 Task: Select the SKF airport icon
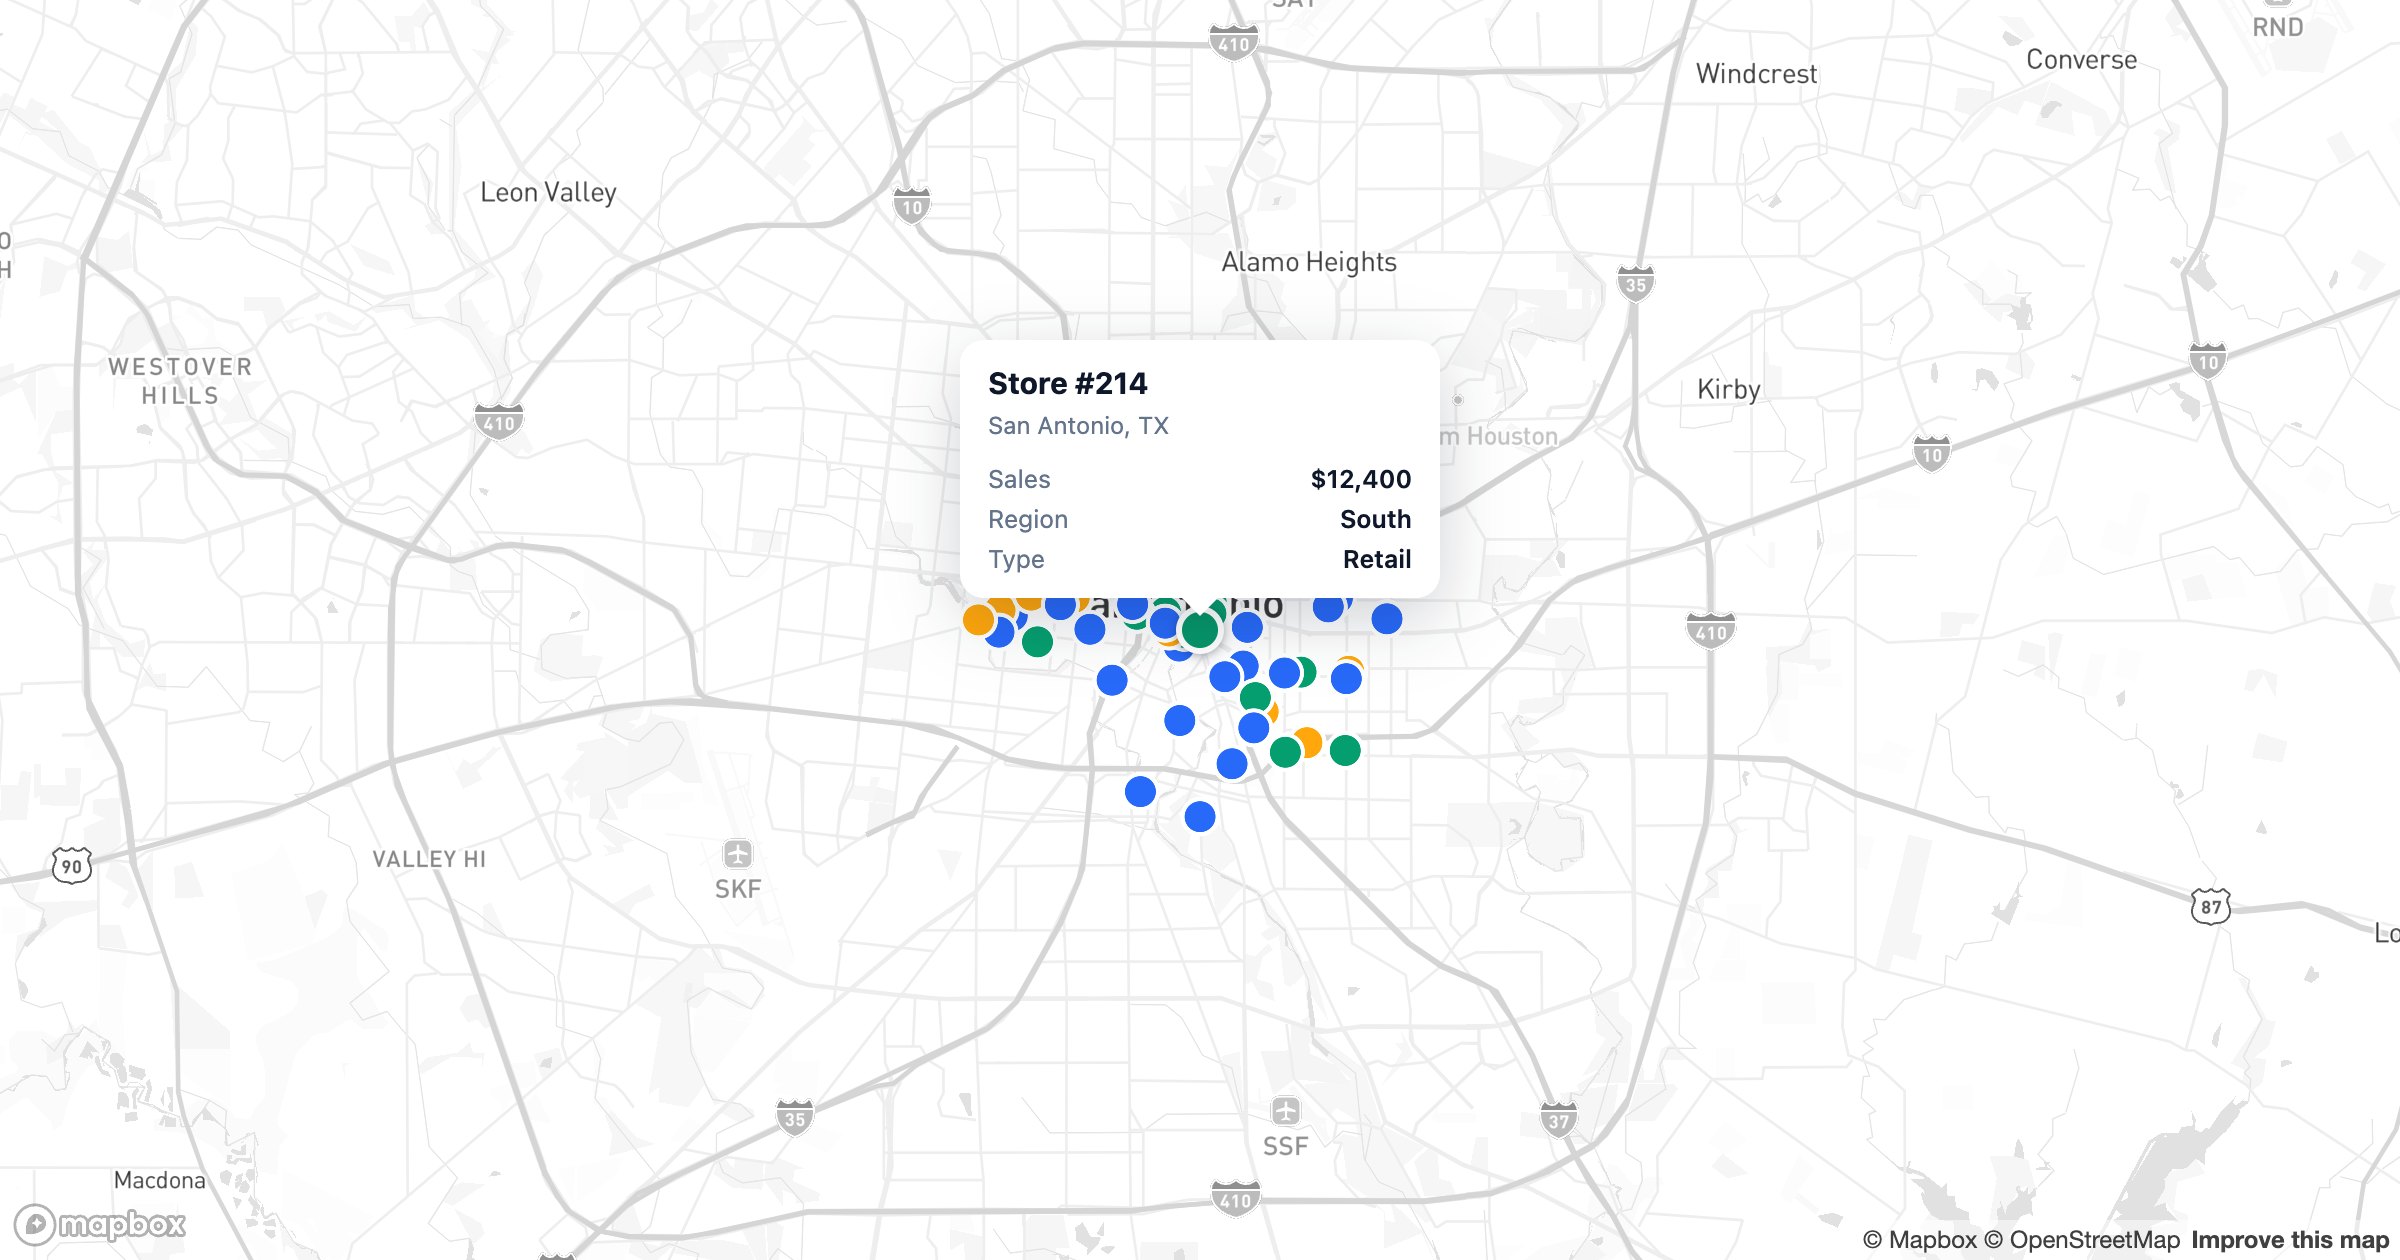(x=738, y=855)
